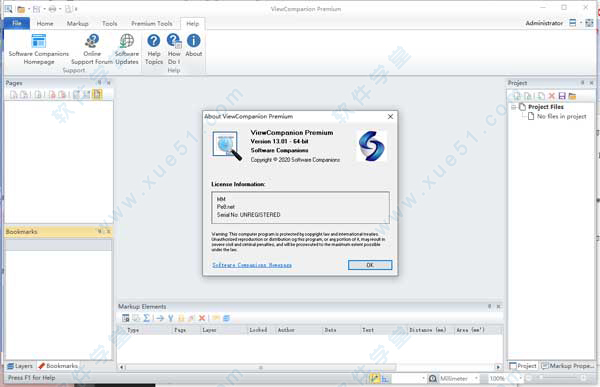Open the dropdown arrow next to open folder icon
The image size is (600, 387).
click(29, 9)
